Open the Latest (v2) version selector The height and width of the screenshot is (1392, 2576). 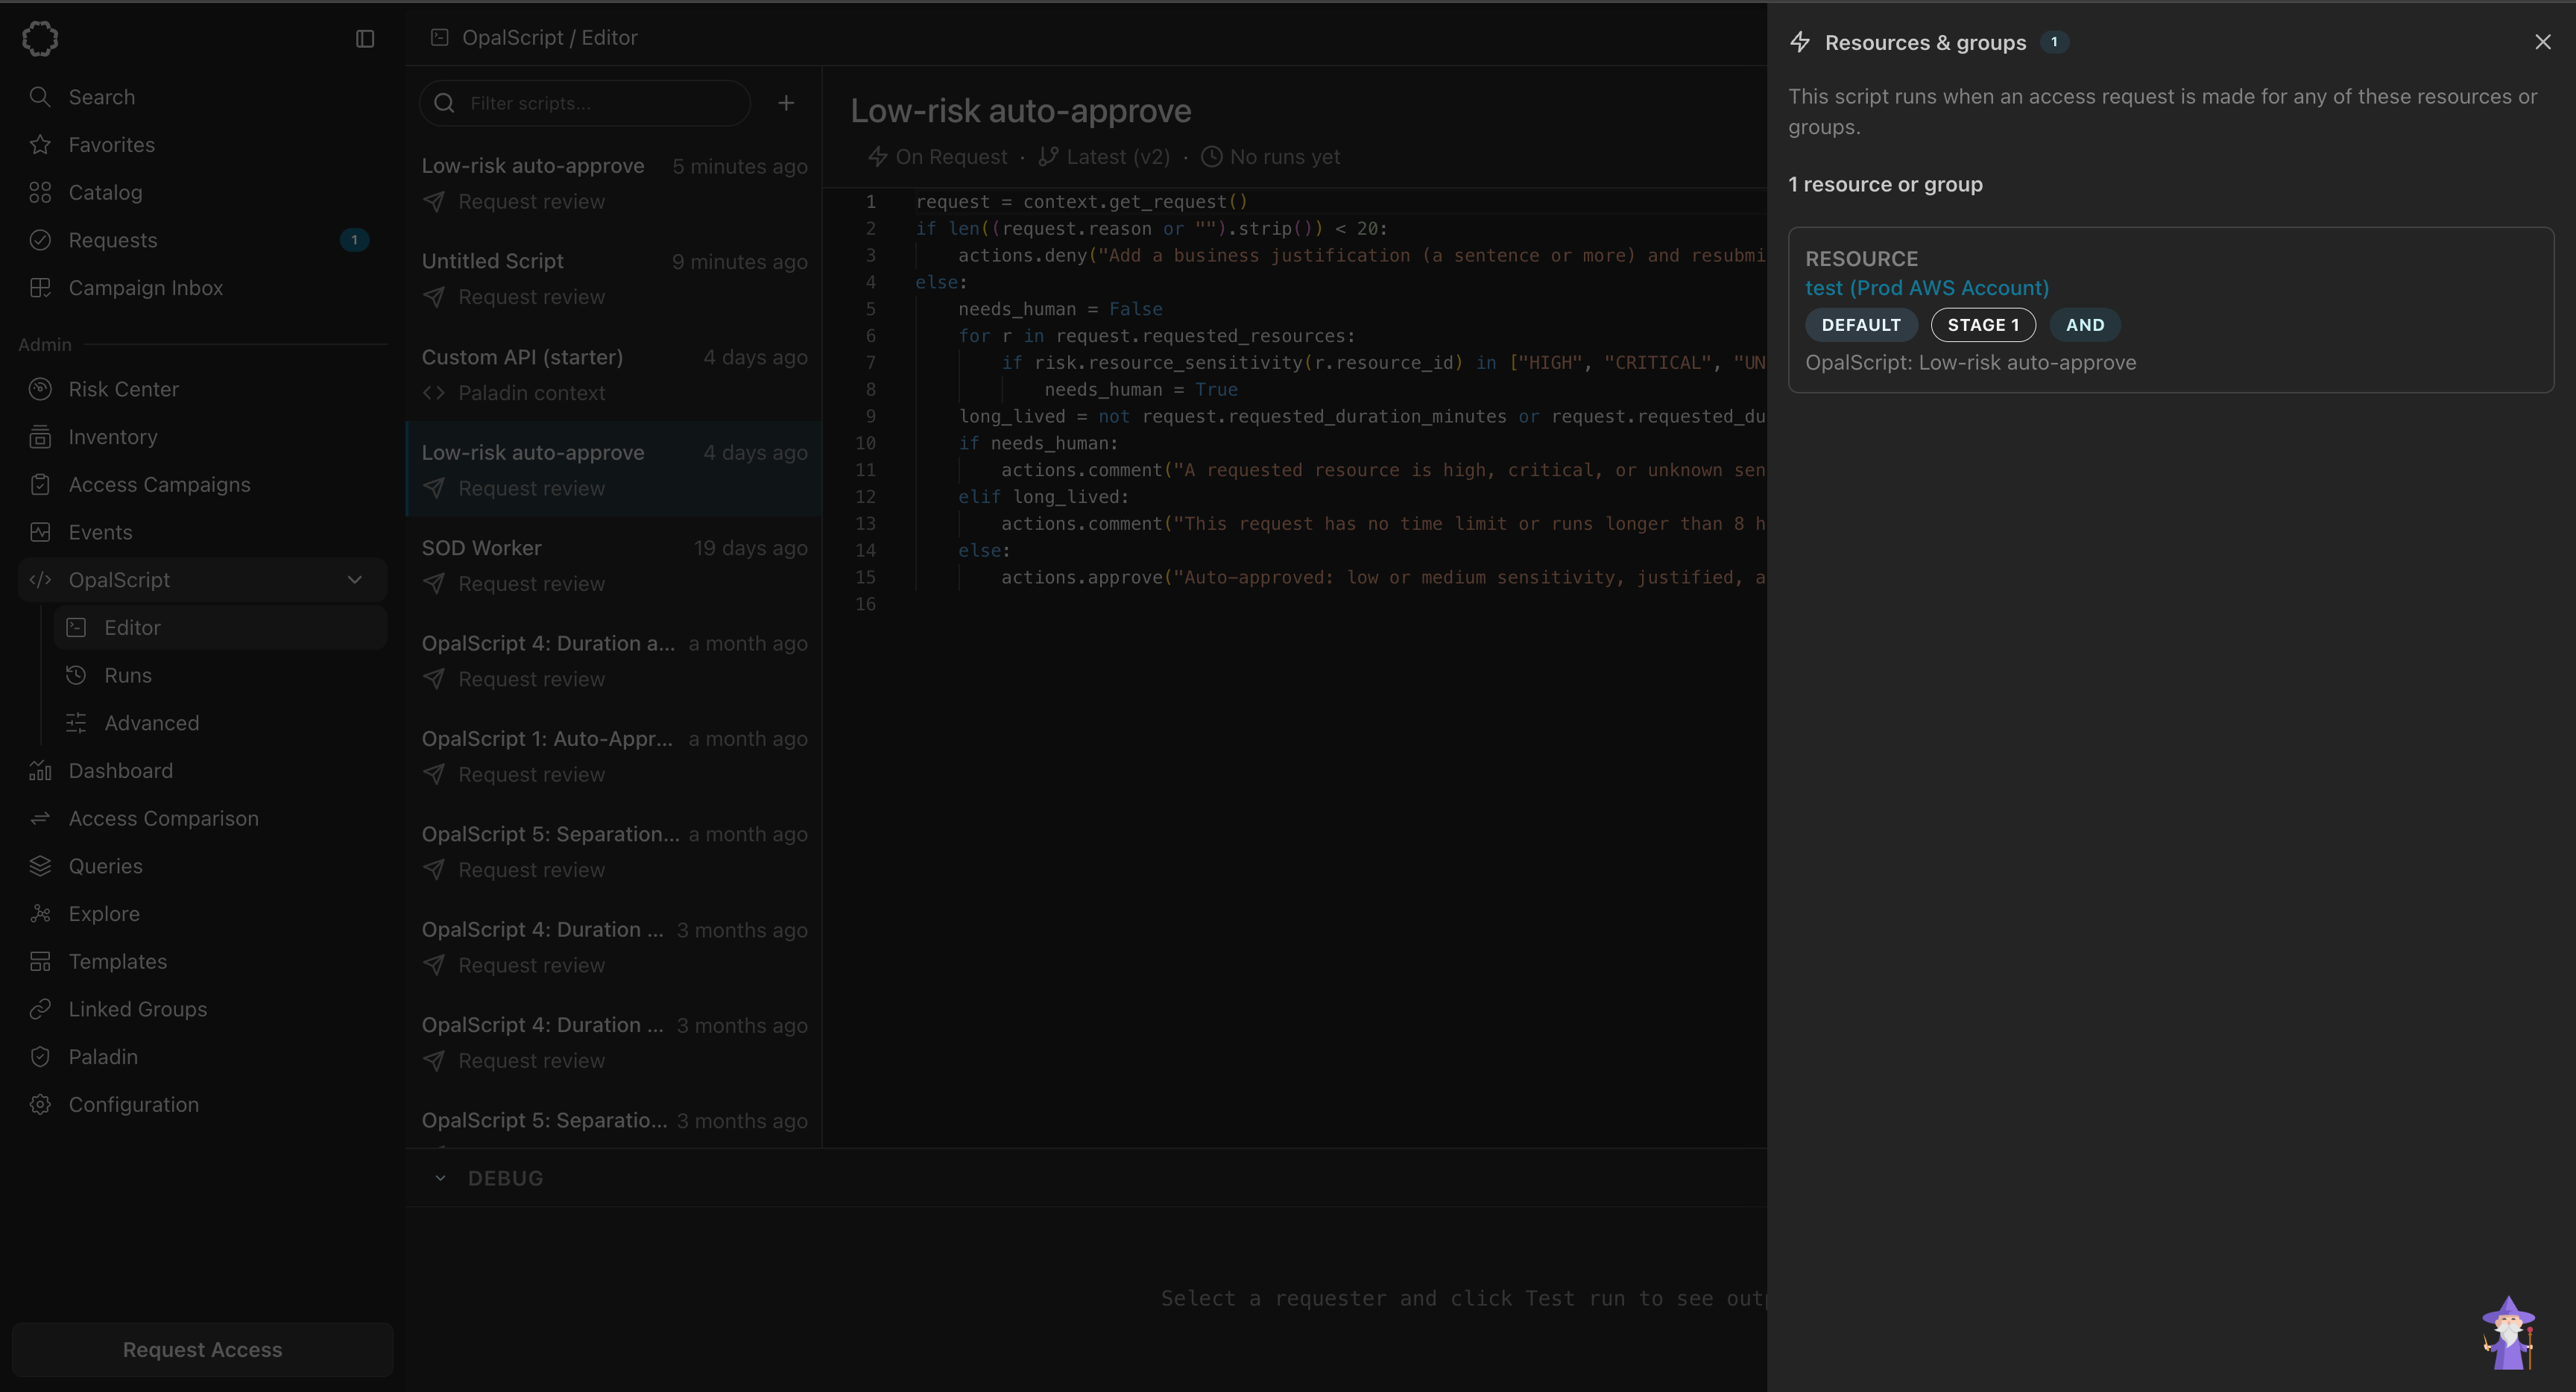point(1104,157)
